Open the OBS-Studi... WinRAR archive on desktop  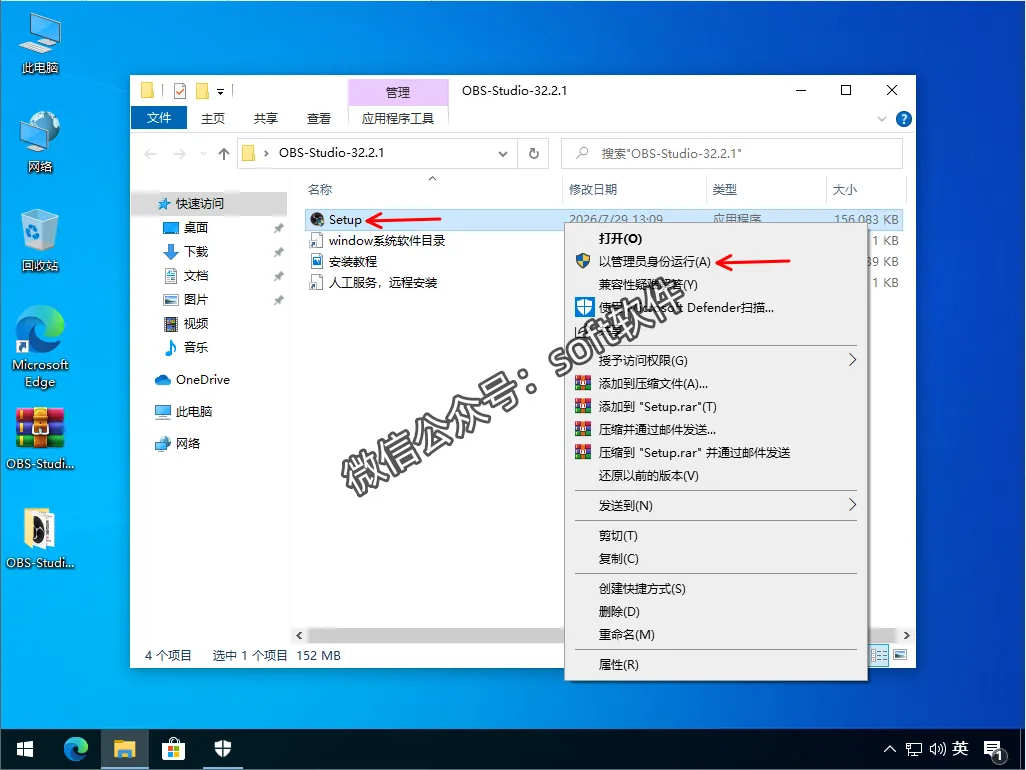point(40,438)
